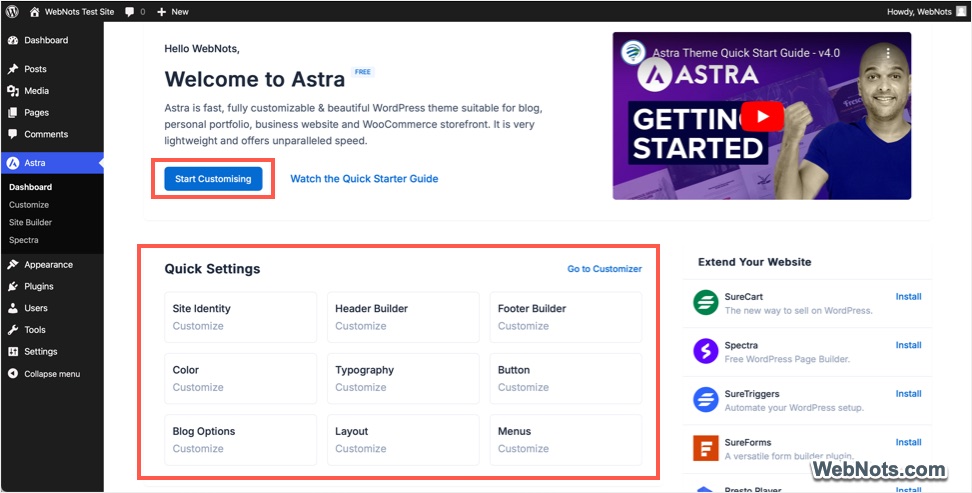The height and width of the screenshot is (493, 972).
Task: Click the user avatar in admin bar
Action: coord(961,11)
